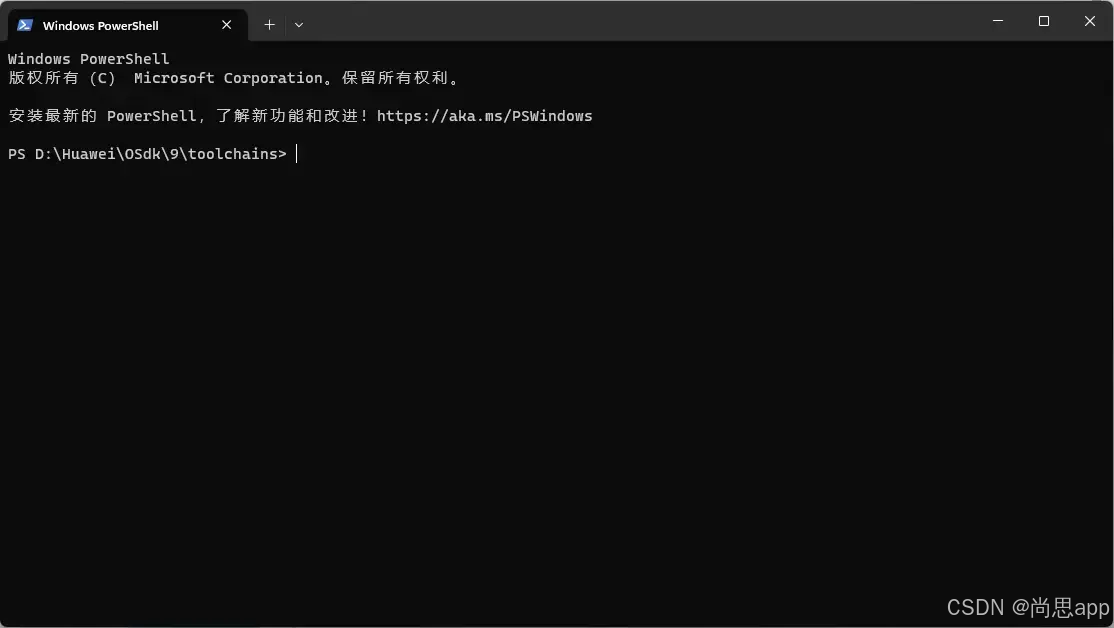The width and height of the screenshot is (1114, 628).
Task: Expand the new-tab profile dropdown chevron
Action: click(299, 25)
